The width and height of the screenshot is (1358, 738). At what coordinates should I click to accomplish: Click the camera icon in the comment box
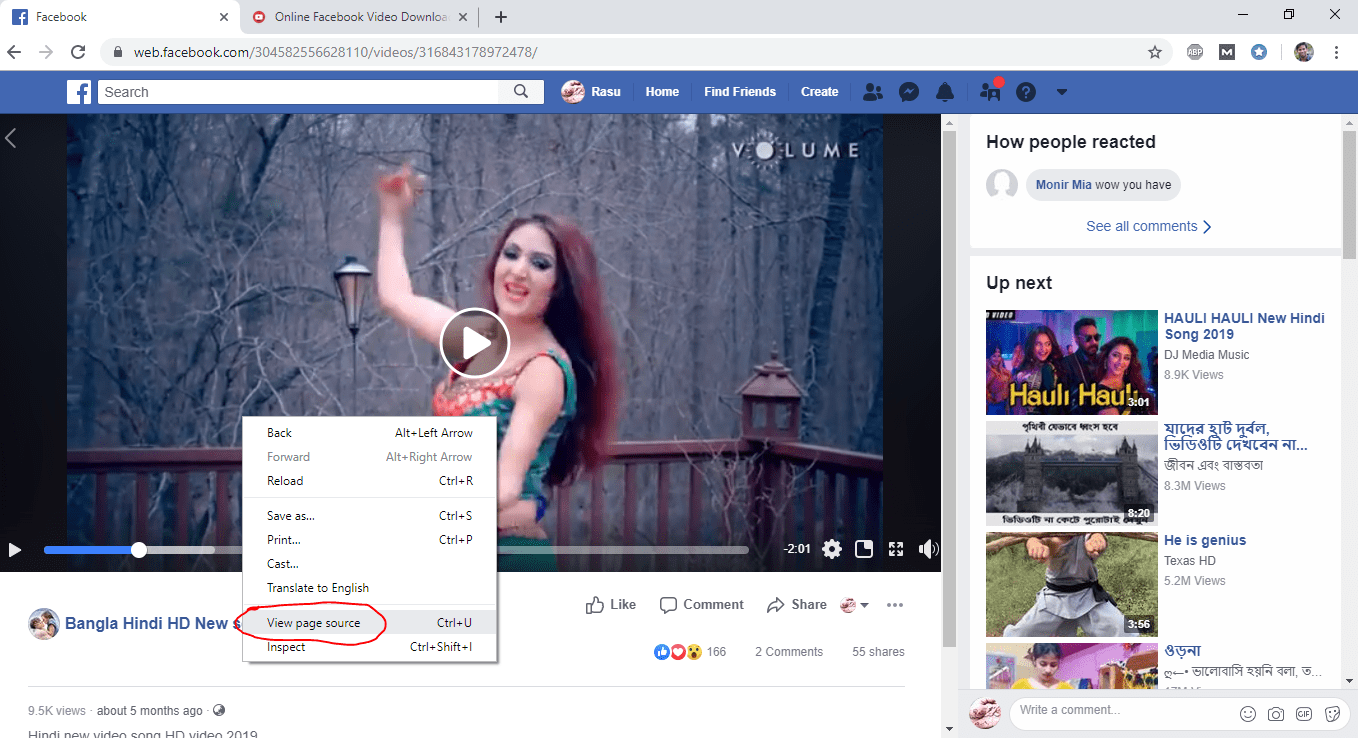tap(1276, 713)
